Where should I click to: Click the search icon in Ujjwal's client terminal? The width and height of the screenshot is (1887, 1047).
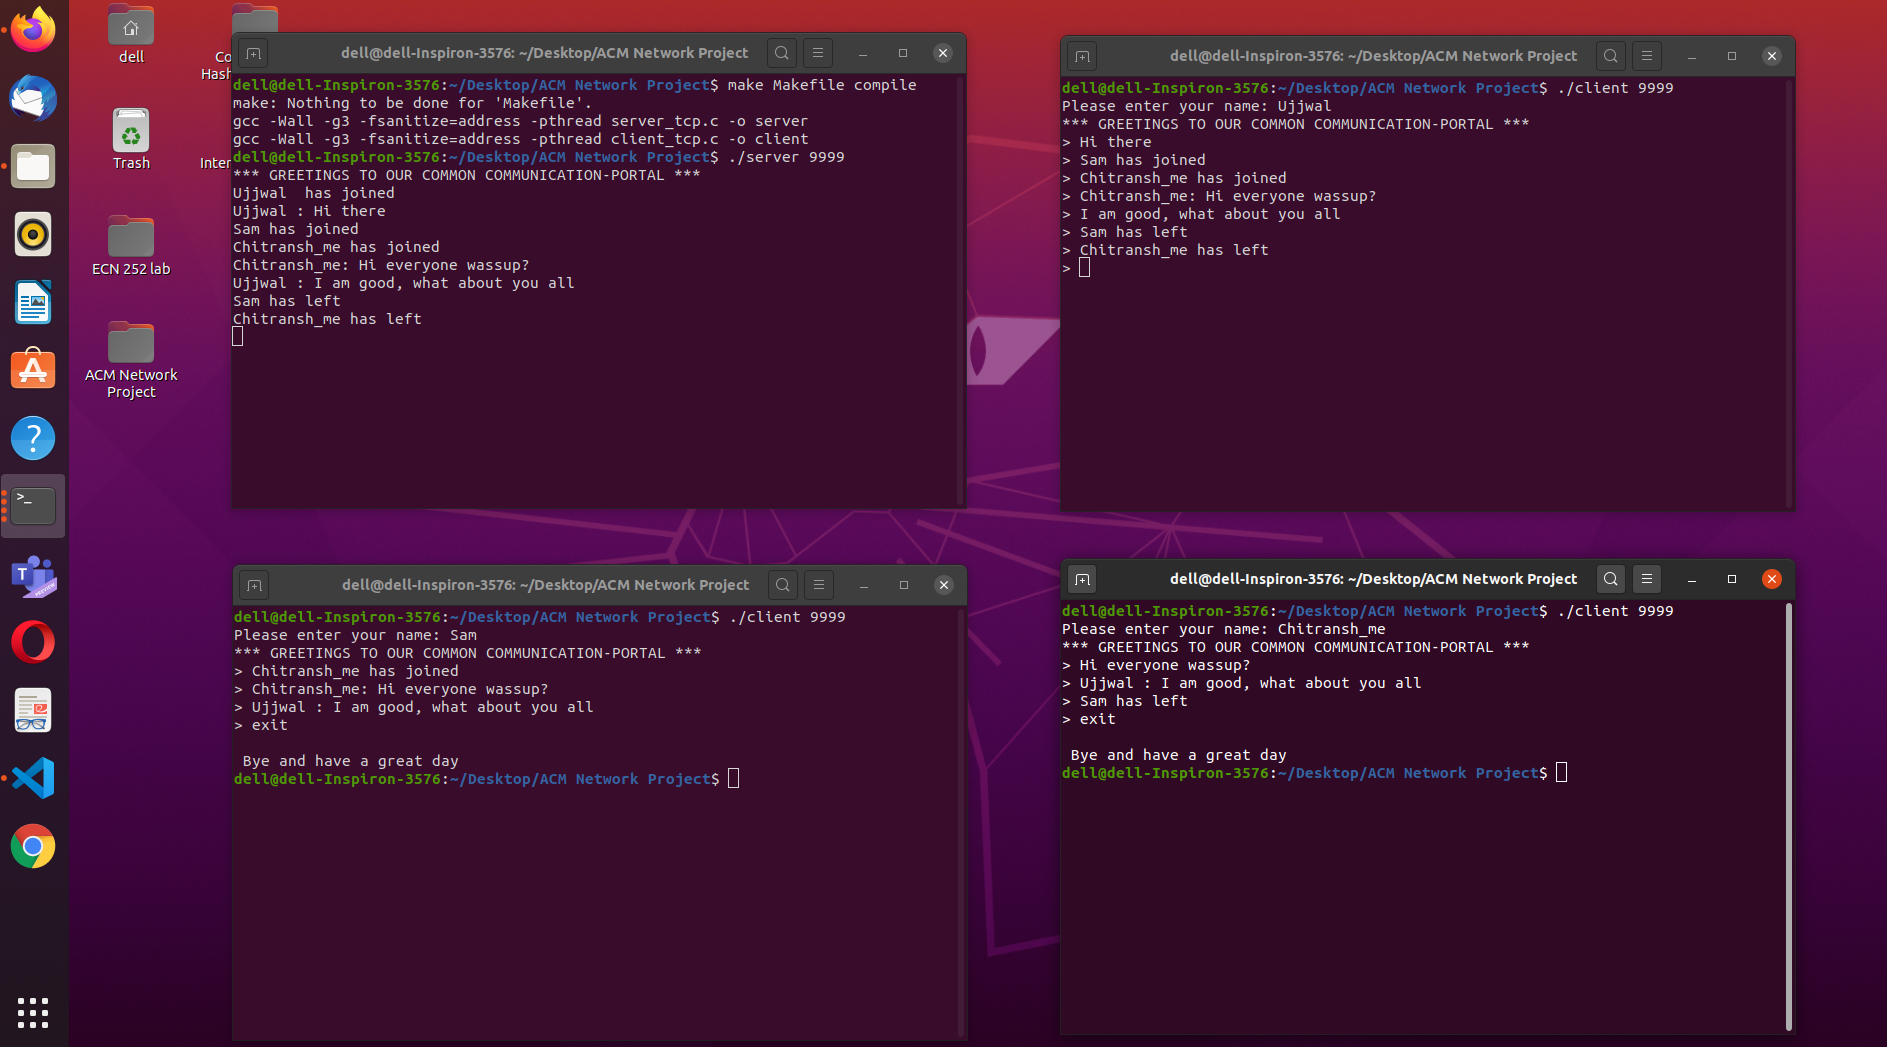click(1610, 56)
